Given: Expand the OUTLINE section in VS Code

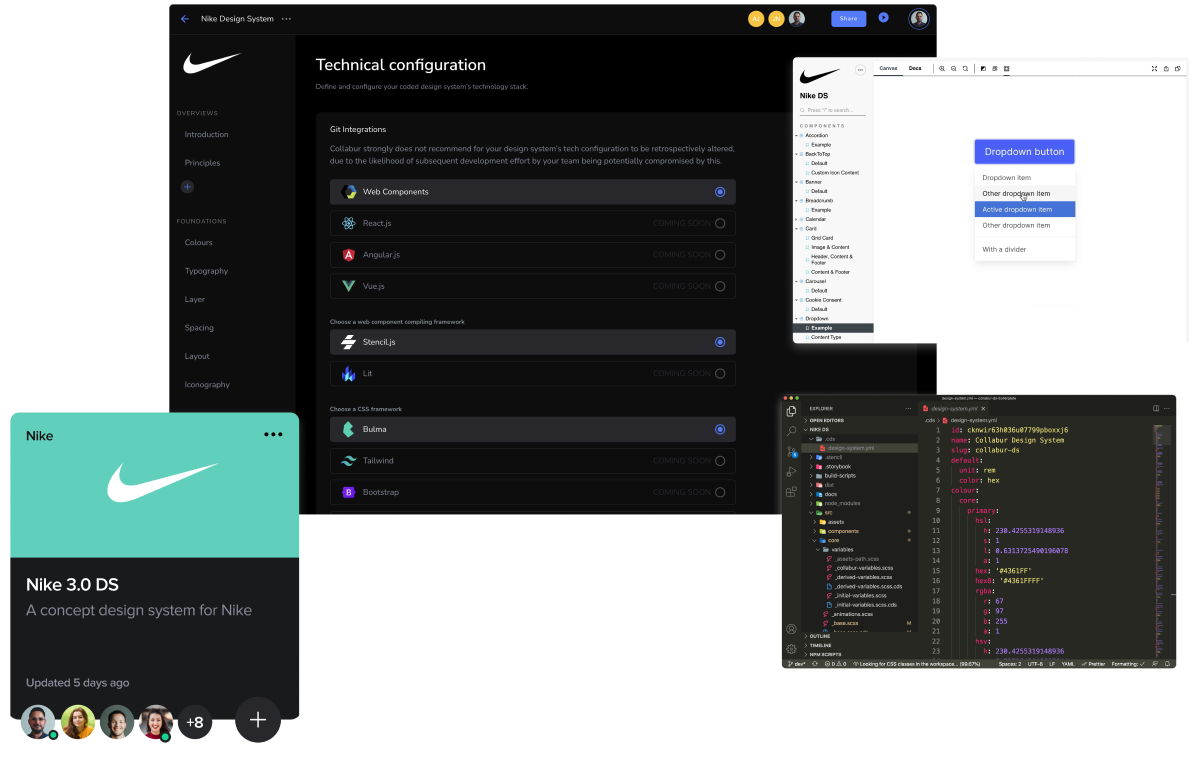Looking at the screenshot, I should click(816, 636).
